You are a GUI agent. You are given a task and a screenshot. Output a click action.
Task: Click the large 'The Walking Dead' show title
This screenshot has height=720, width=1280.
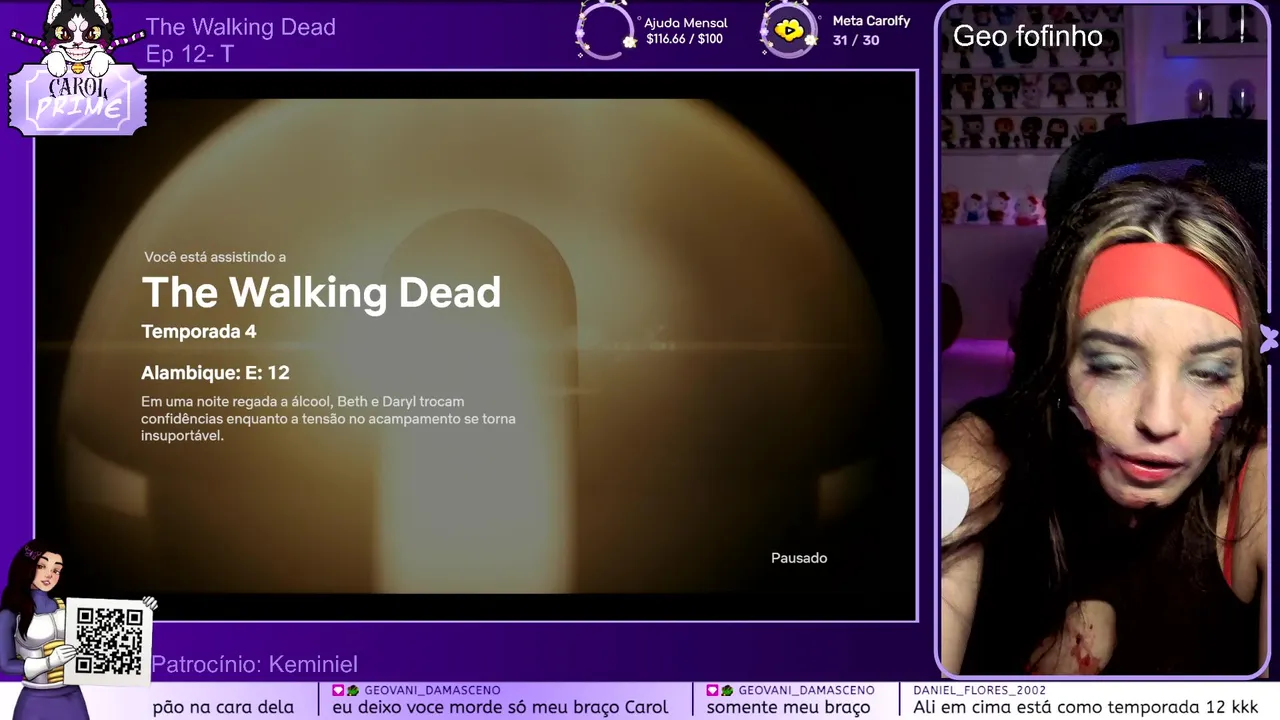click(321, 293)
